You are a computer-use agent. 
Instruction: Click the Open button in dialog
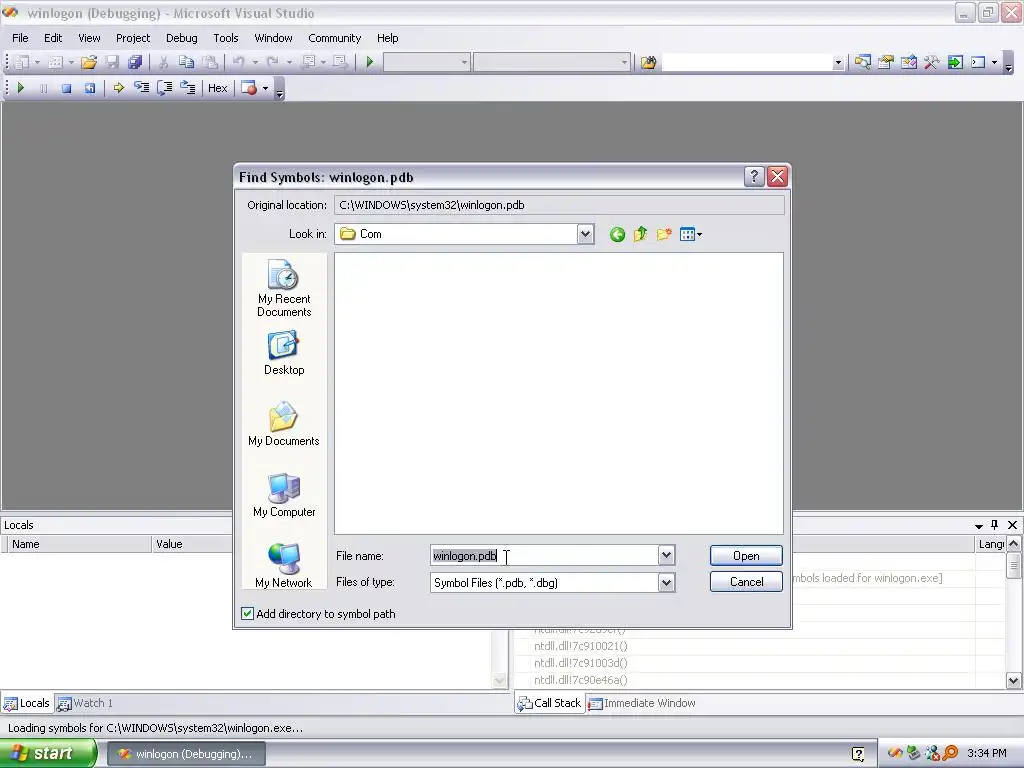[746, 556]
